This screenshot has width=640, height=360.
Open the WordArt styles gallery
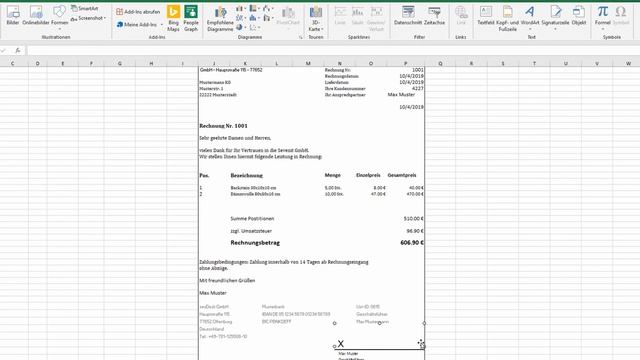click(530, 18)
